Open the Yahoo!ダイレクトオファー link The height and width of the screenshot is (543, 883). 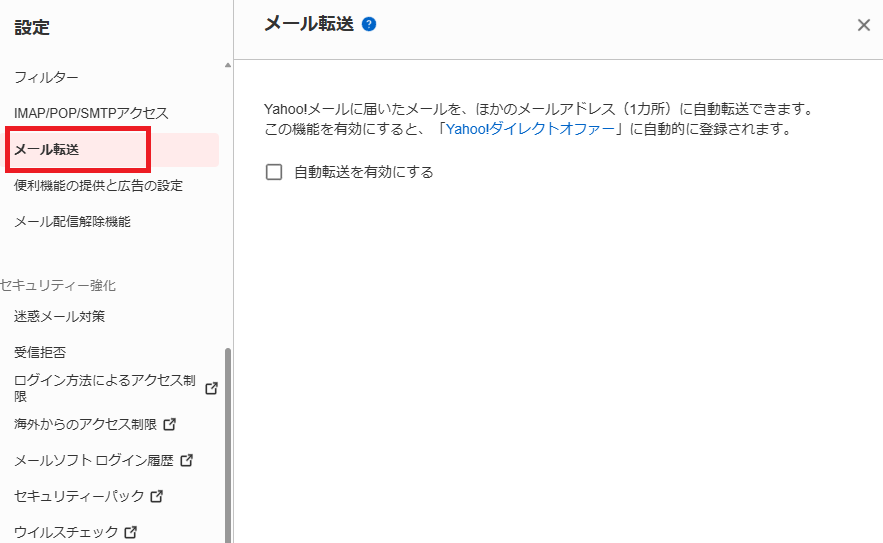529,129
